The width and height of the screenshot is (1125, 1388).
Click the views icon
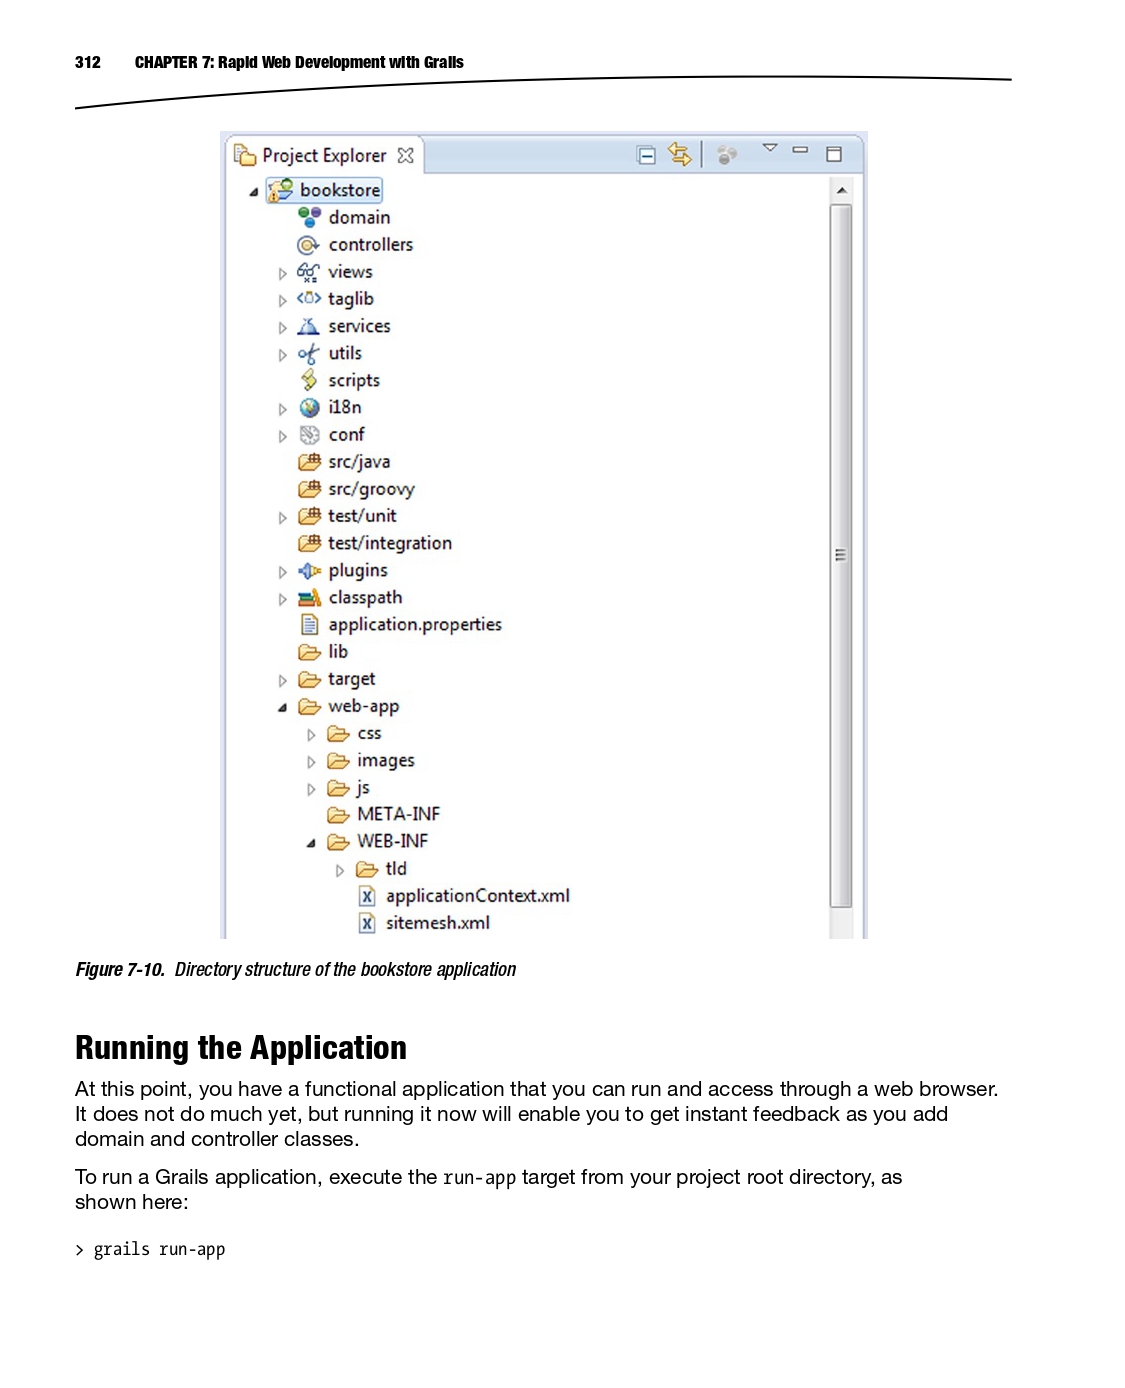(308, 272)
